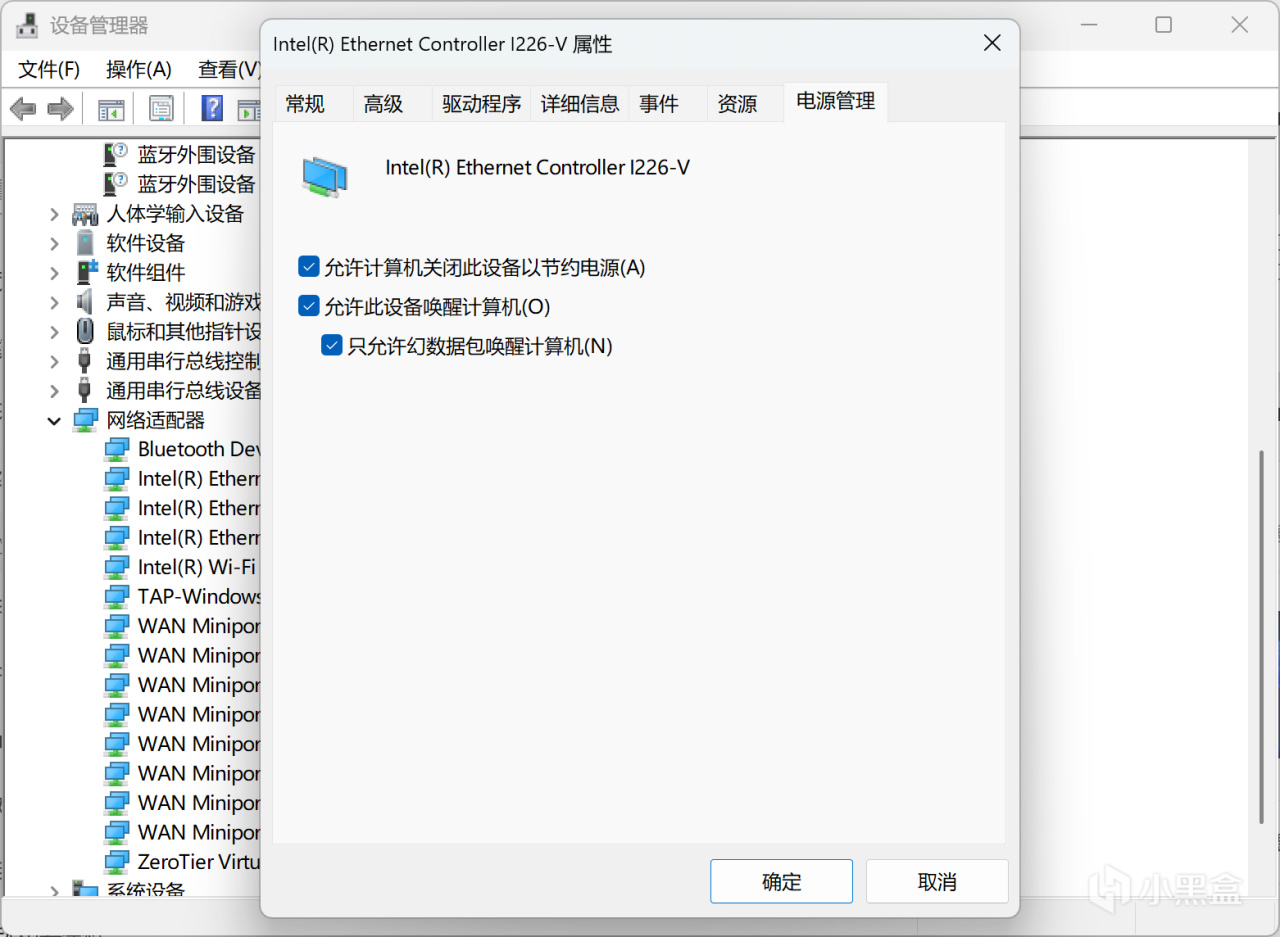
Task: Collapse the 网络适配器 tree node
Action: tap(55, 420)
